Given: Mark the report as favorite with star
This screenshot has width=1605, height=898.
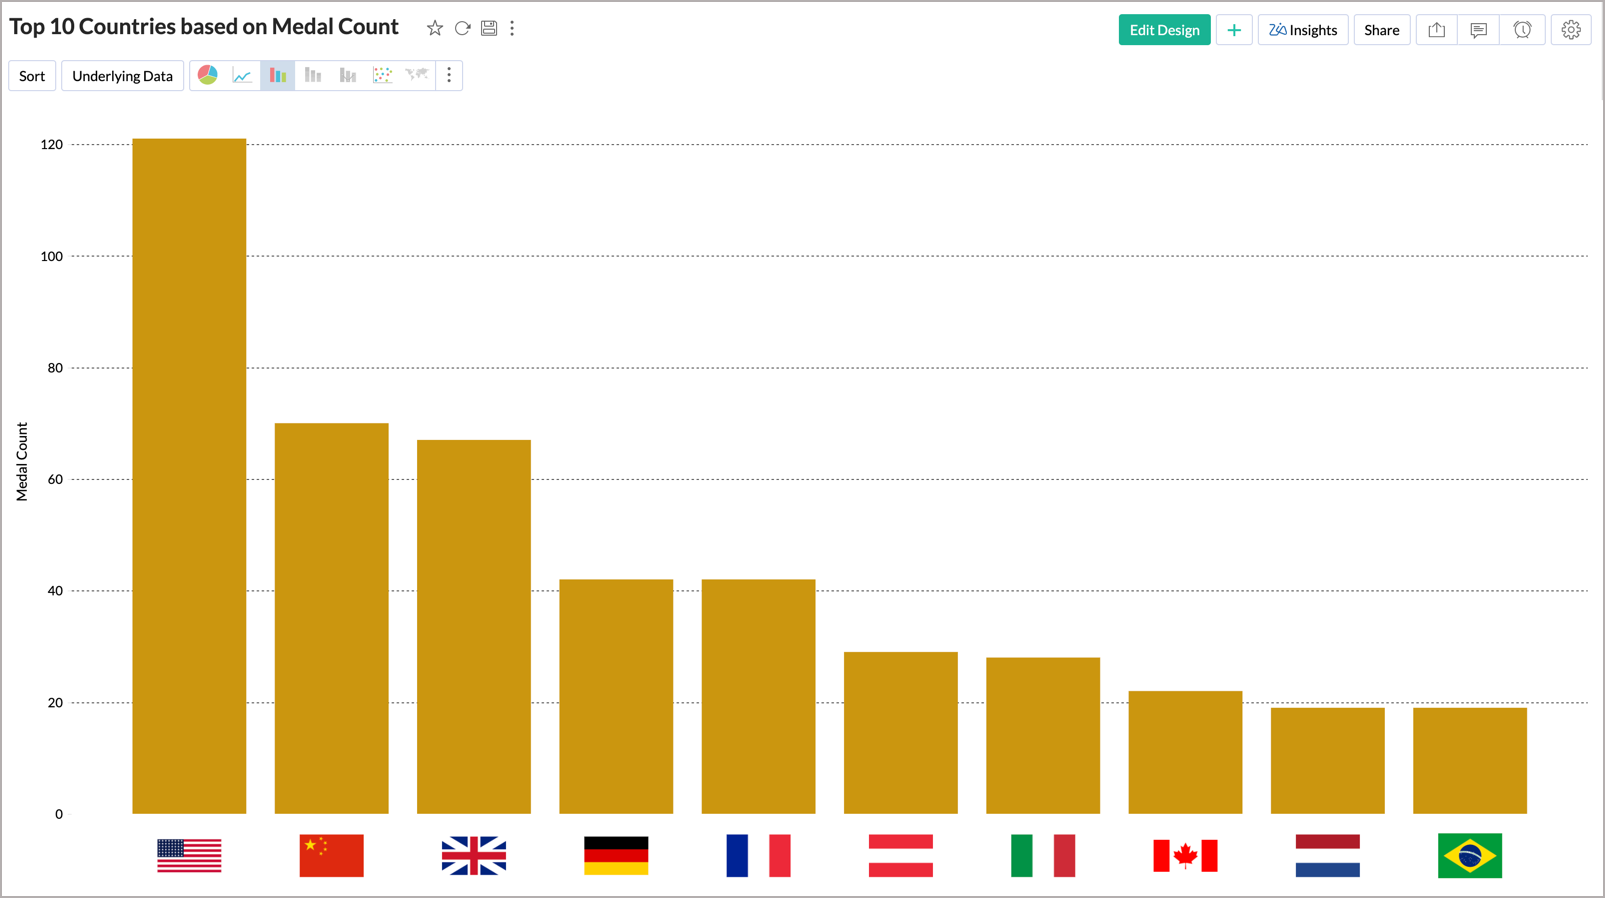Looking at the screenshot, I should [x=434, y=29].
